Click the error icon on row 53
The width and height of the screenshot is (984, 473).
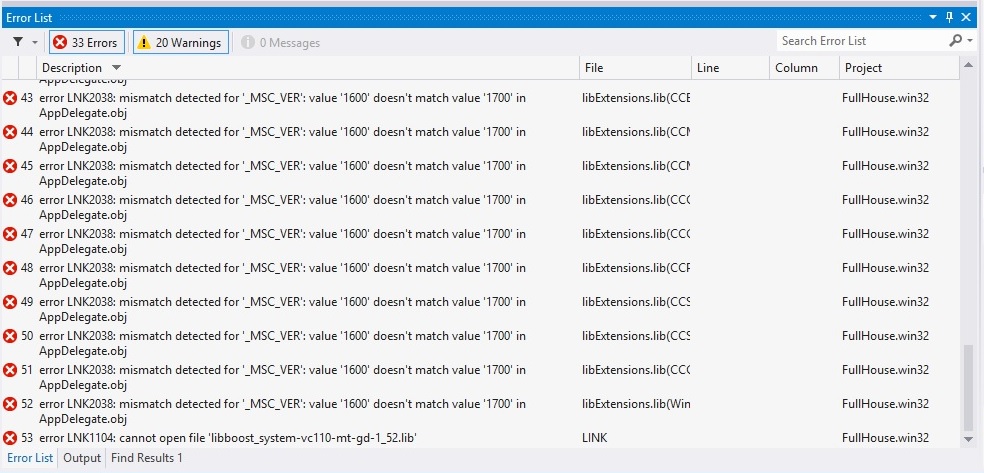click(x=10, y=438)
